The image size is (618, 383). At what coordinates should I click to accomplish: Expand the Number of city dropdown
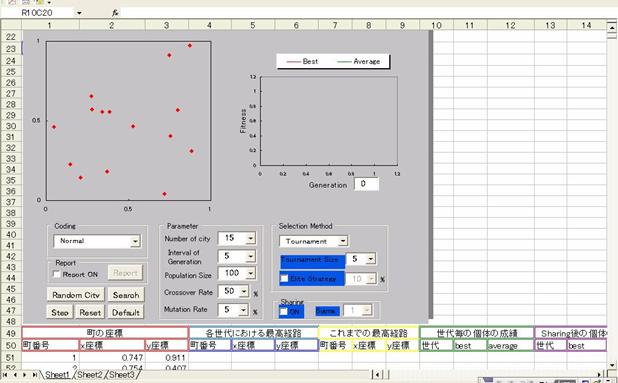pyautogui.click(x=251, y=238)
